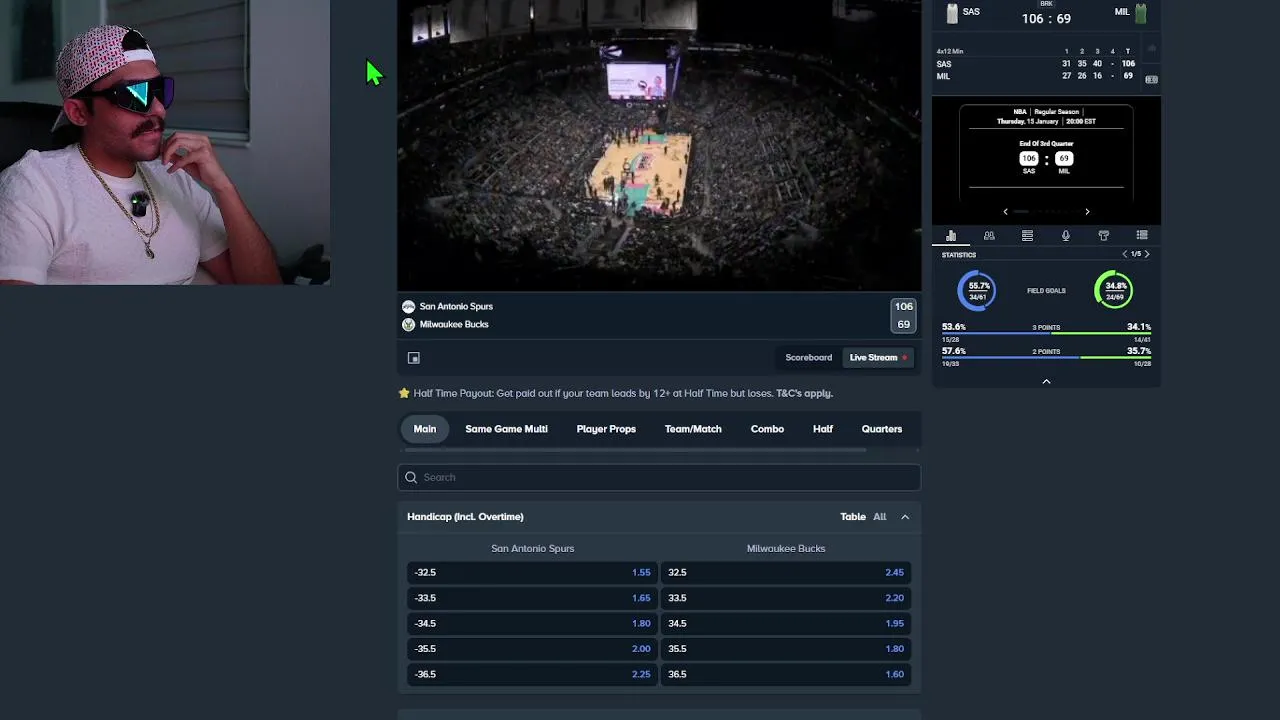Viewport: 1280px width, 720px height.
Task: Click the picture-in-picture icon below the stream
Action: (x=414, y=358)
